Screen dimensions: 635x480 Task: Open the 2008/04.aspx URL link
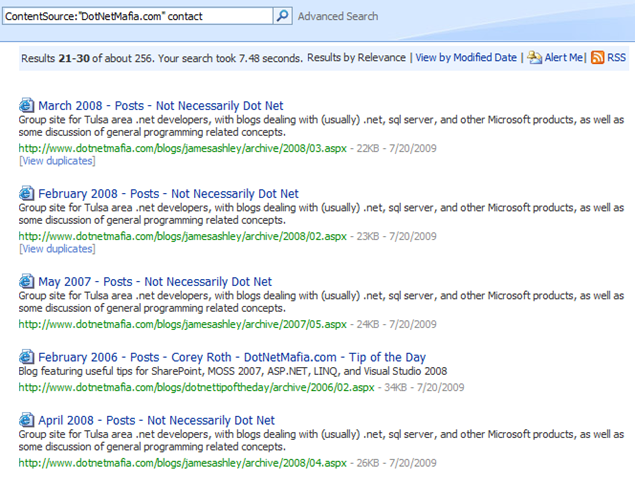[183, 463]
